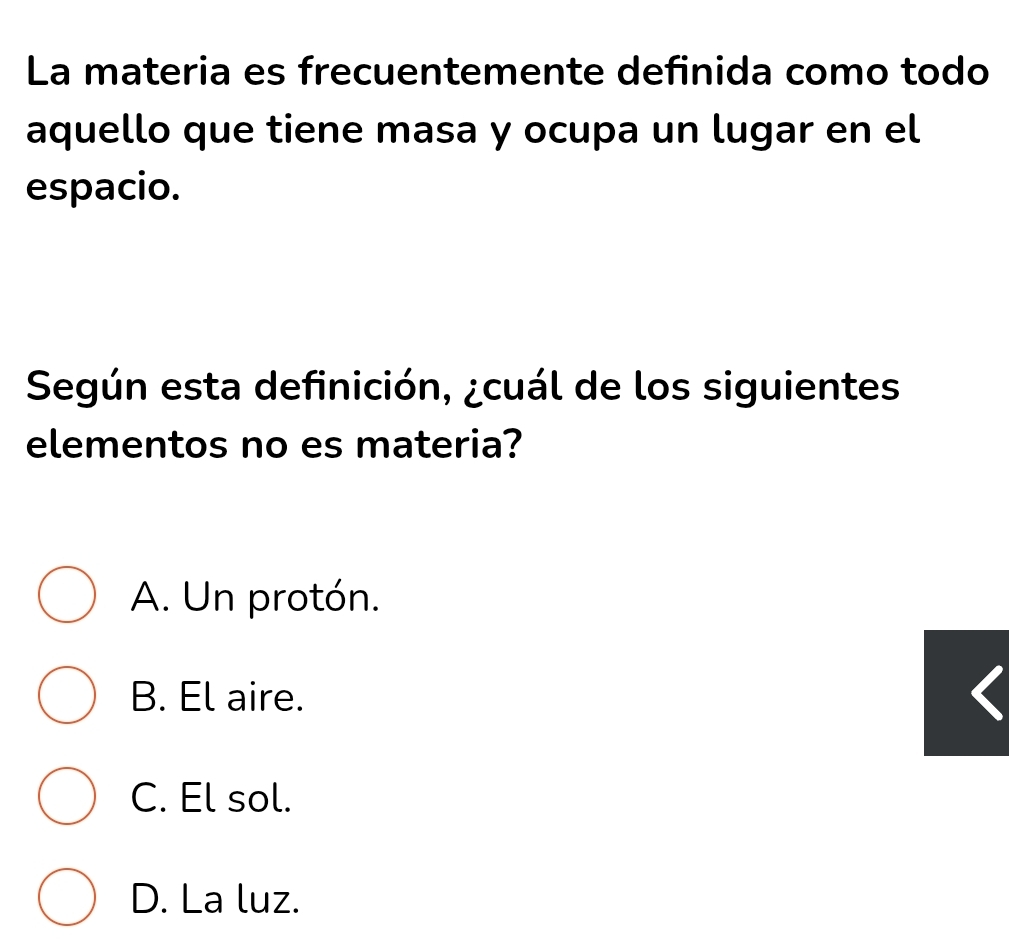Click the answer text 'A. Un protón.'
Screen dimensions: 1009x943
pos(255,597)
